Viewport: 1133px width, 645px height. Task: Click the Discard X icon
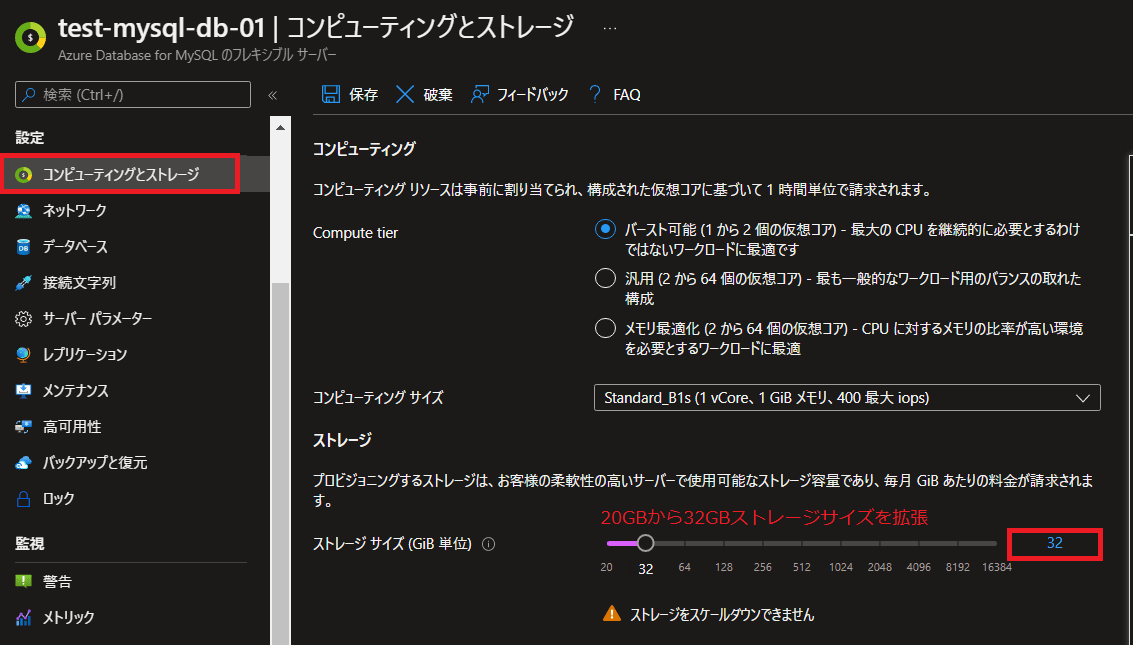405,95
